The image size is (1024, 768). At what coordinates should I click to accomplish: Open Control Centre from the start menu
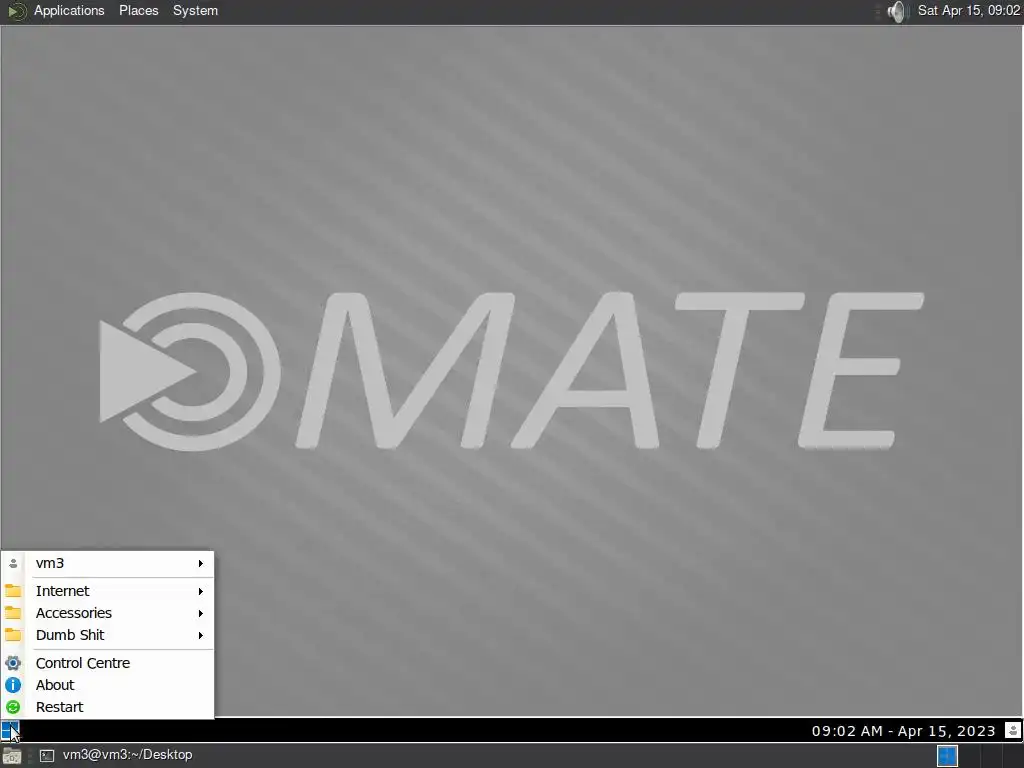pos(108,663)
